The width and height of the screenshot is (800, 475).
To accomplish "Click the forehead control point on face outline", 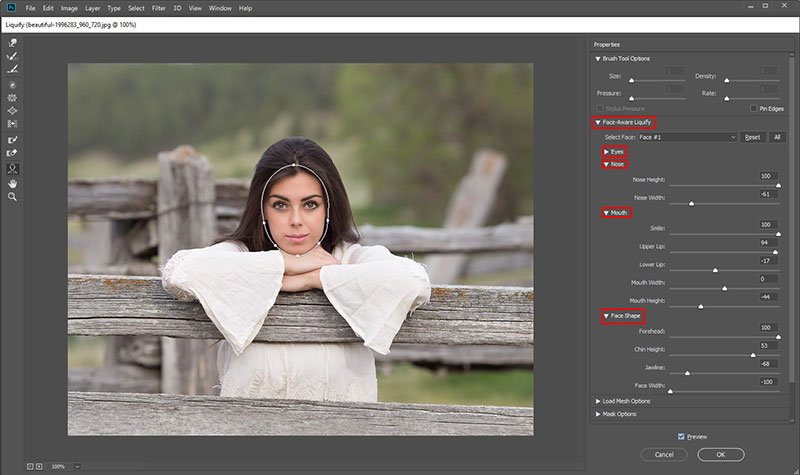I will point(294,165).
